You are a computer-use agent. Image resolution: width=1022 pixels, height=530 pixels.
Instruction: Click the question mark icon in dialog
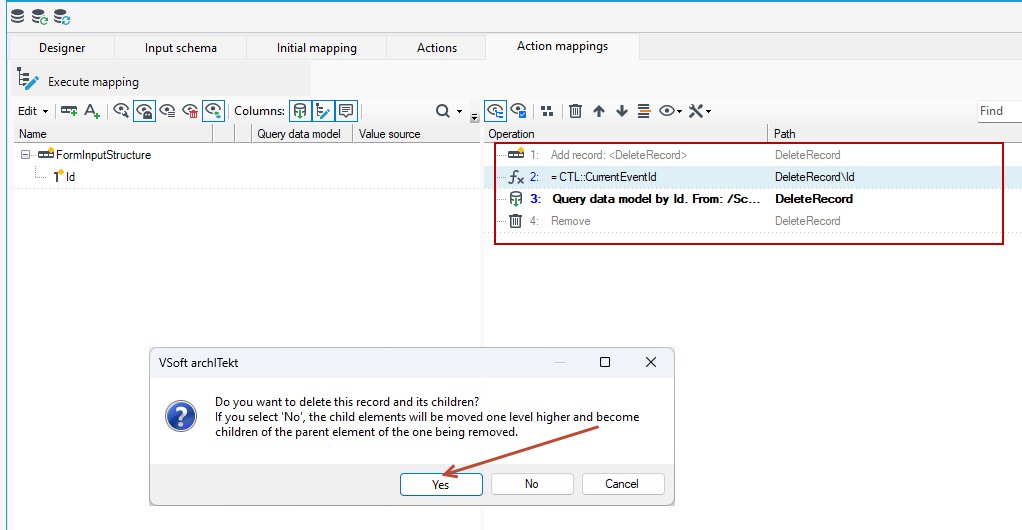(181, 417)
